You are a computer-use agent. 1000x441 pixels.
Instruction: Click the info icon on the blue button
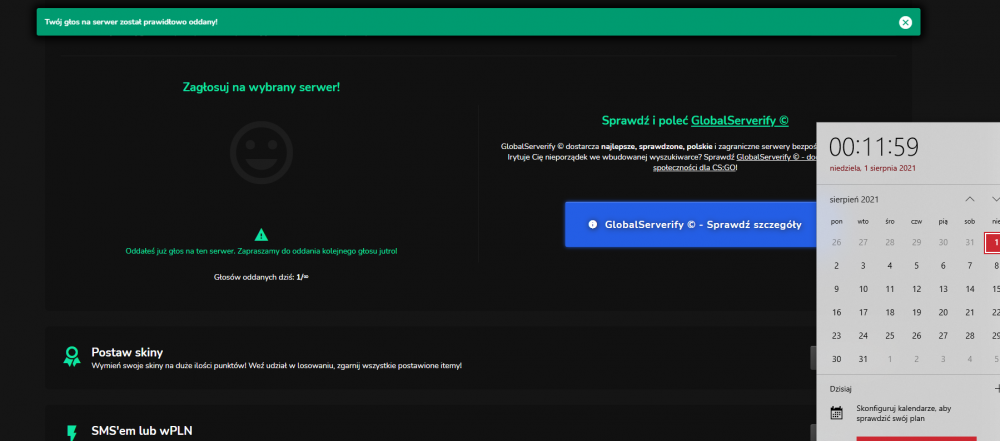click(x=592, y=225)
